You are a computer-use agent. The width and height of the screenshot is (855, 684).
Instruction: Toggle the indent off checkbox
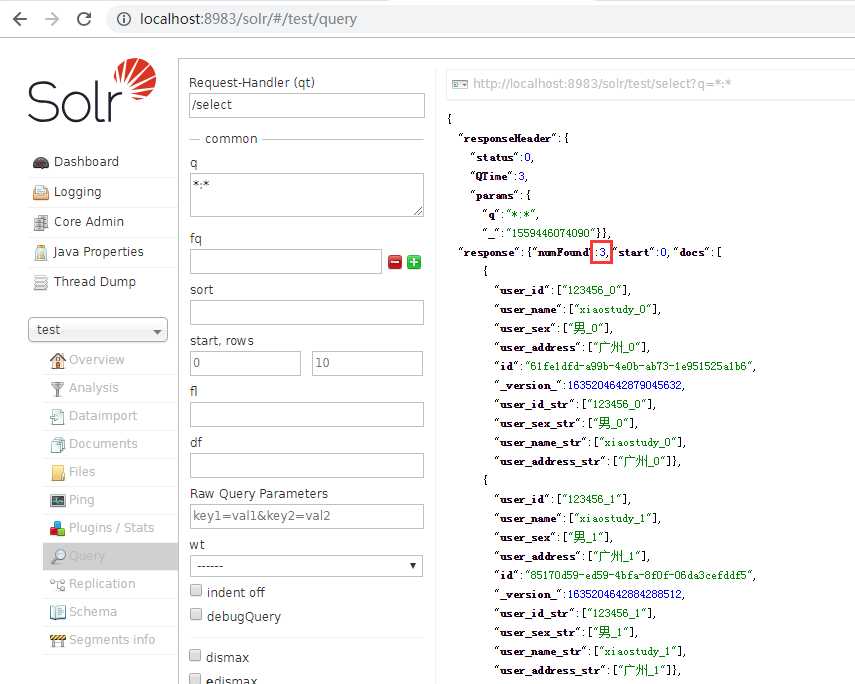click(196, 591)
